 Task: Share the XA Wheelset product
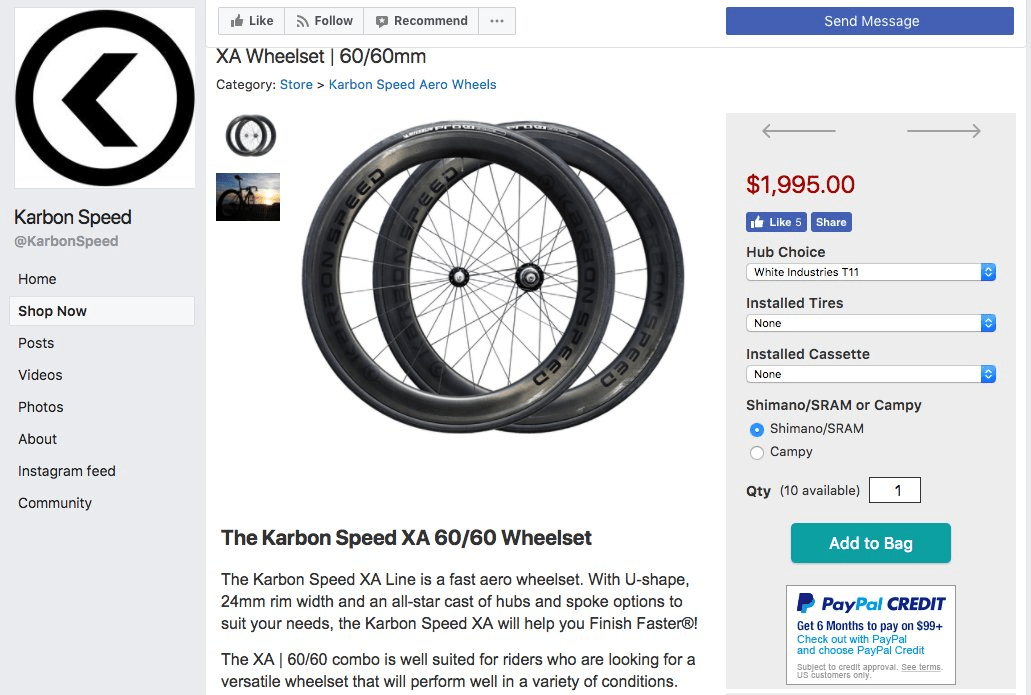[x=831, y=222]
